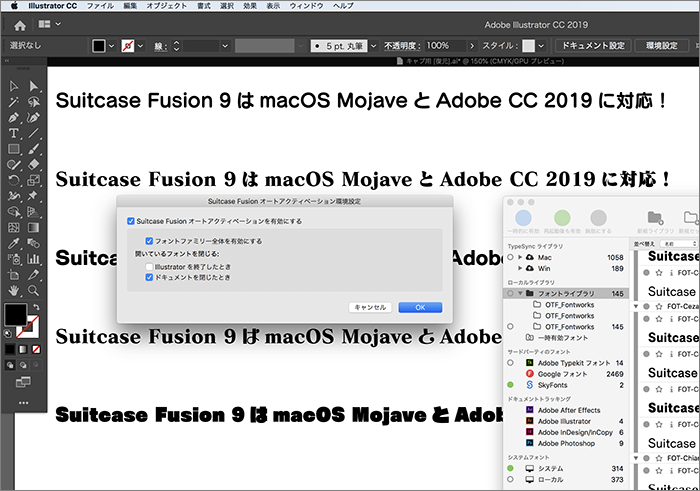The width and height of the screenshot is (700, 491).
Task: Open the workspace layout switcher dropdown
Action: click(x=50, y=24)
